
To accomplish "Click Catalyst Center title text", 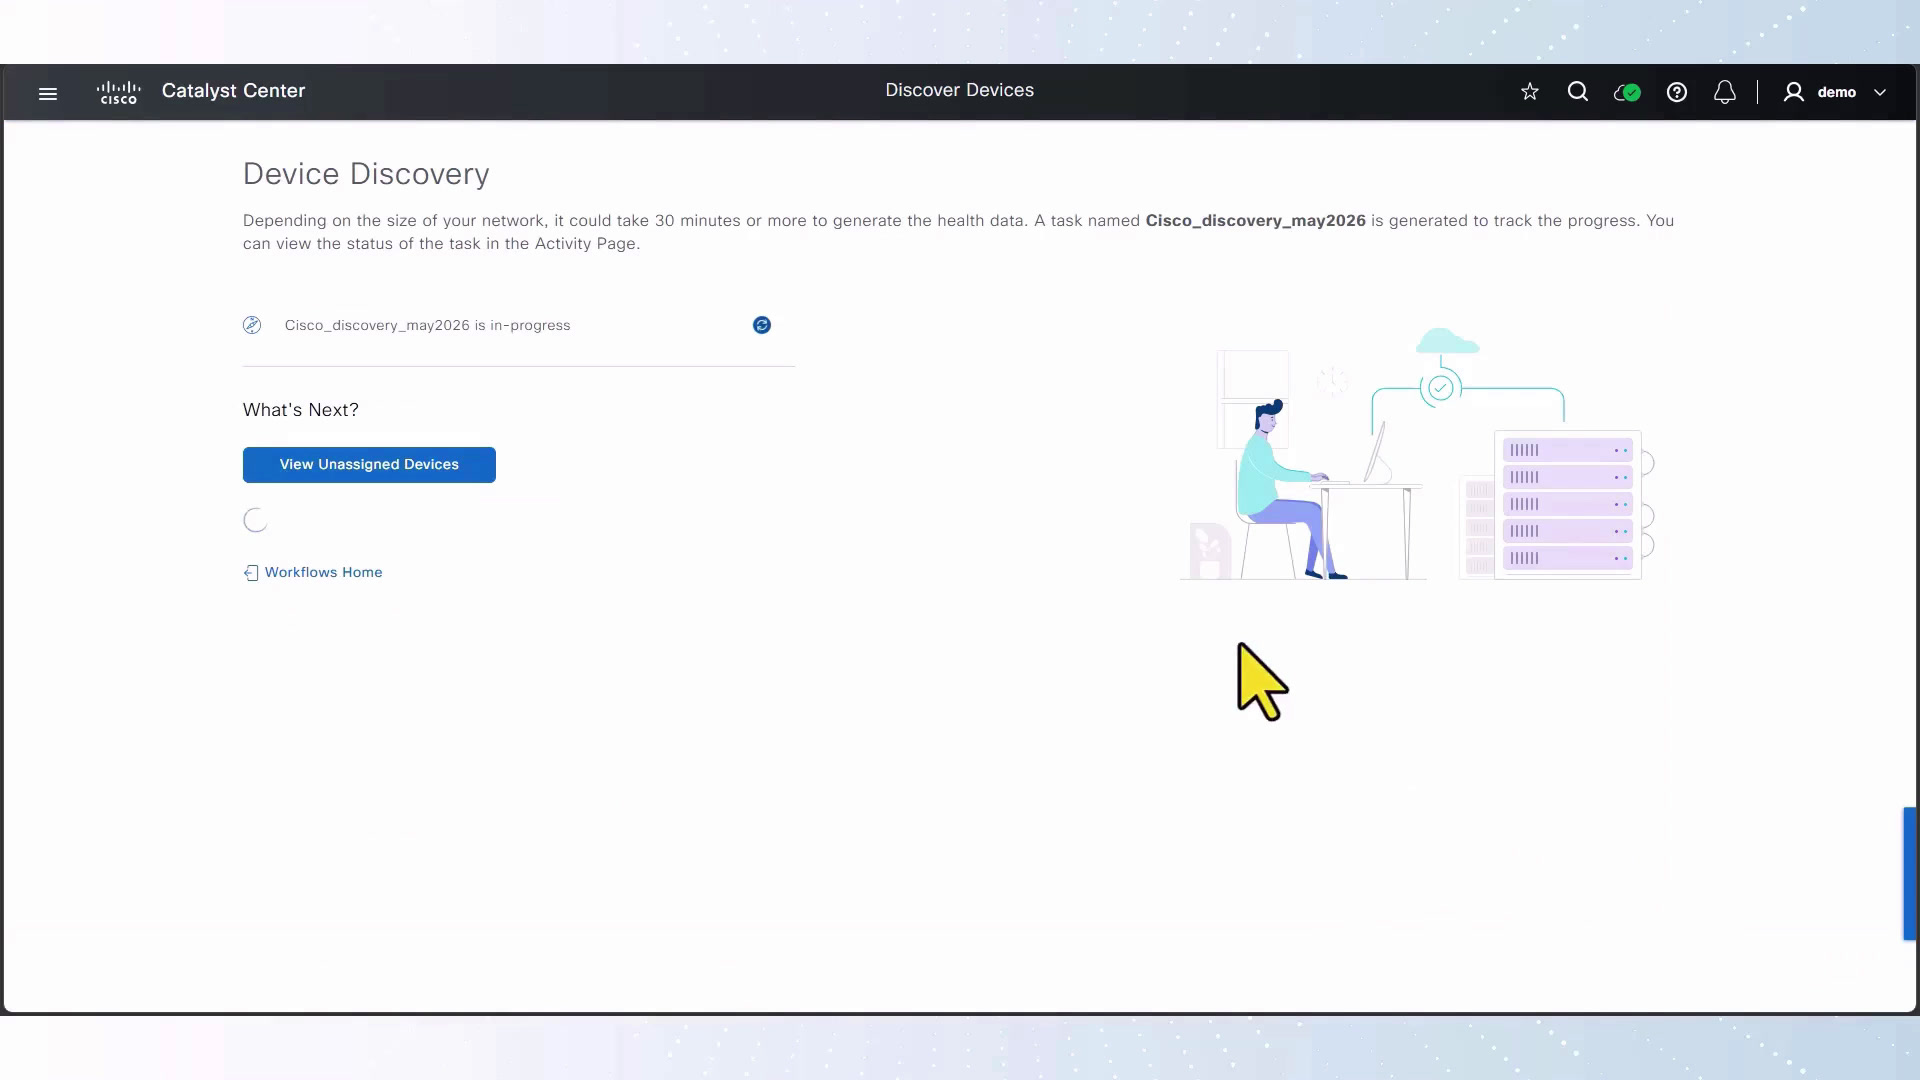I will click(x=233, y=91).
